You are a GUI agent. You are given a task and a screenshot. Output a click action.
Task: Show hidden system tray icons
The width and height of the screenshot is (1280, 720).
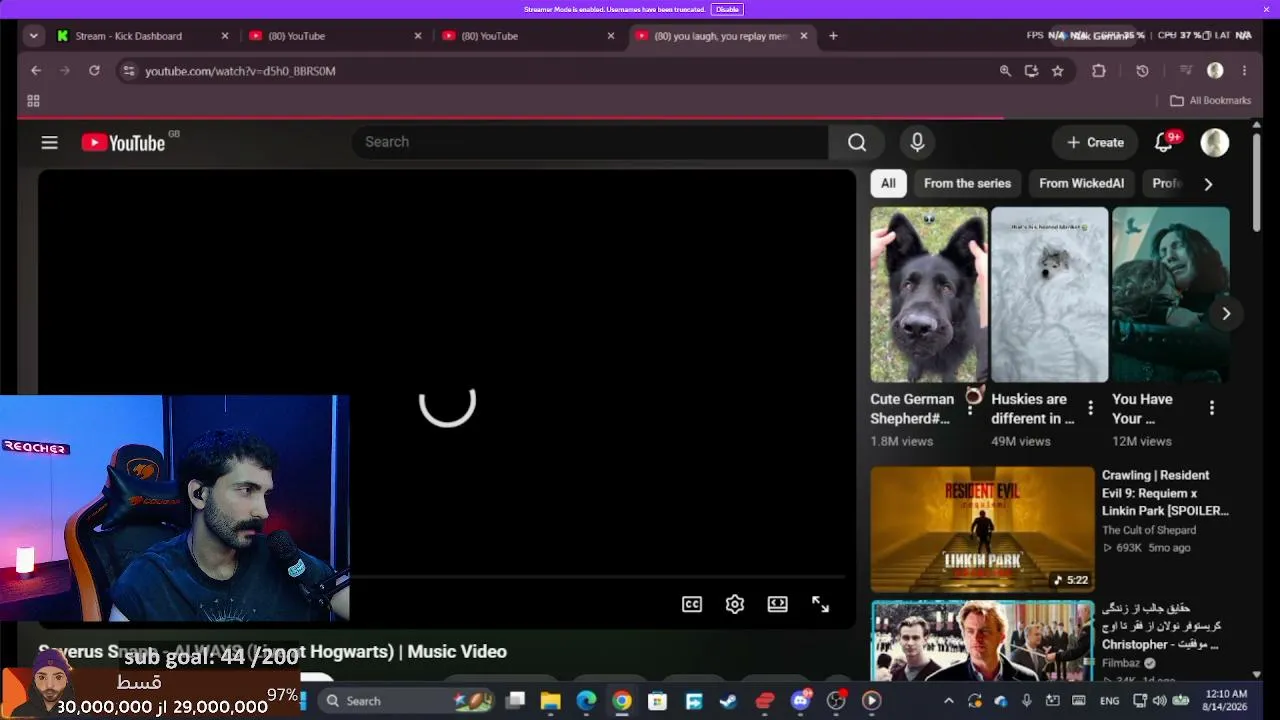[x=949, y=701]
